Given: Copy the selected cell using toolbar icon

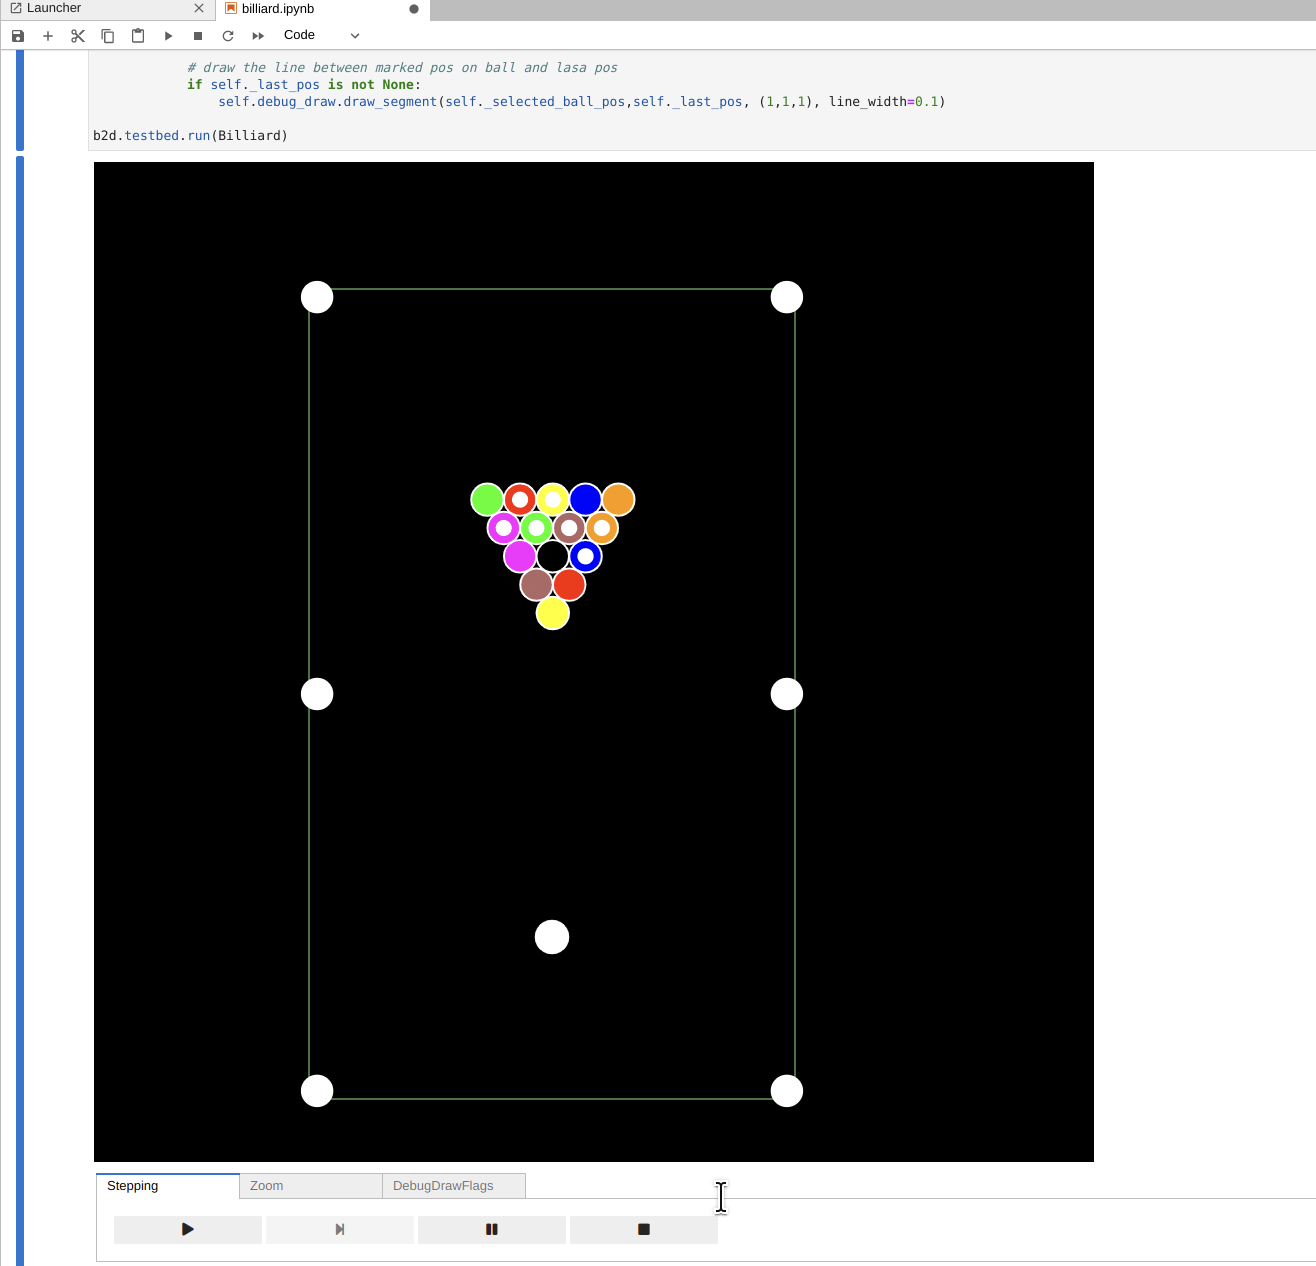Looking at the screenshot, I should point(108,36).
